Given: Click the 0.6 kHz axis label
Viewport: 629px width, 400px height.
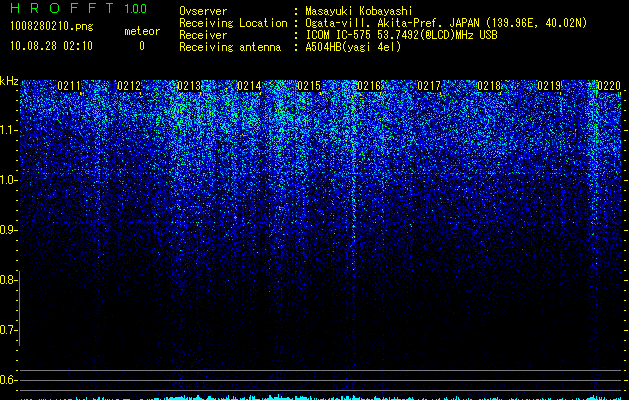Looking at the screenshot, I should click(8, 380).
